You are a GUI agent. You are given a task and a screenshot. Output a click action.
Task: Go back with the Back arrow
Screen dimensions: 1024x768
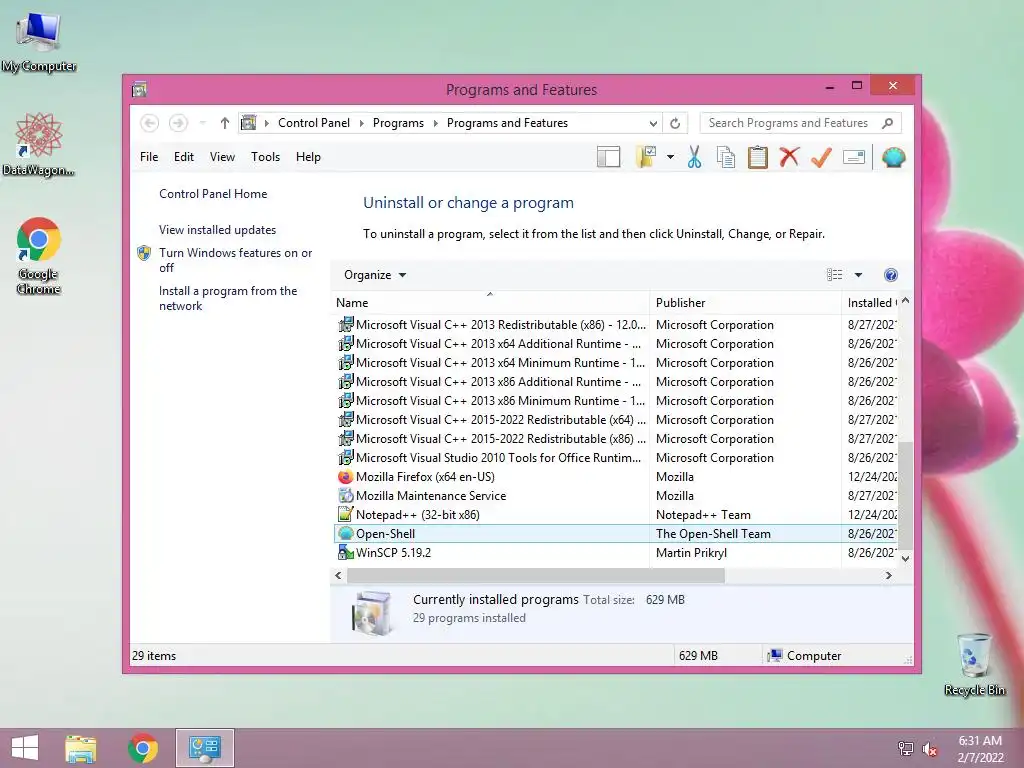point(150,123)
